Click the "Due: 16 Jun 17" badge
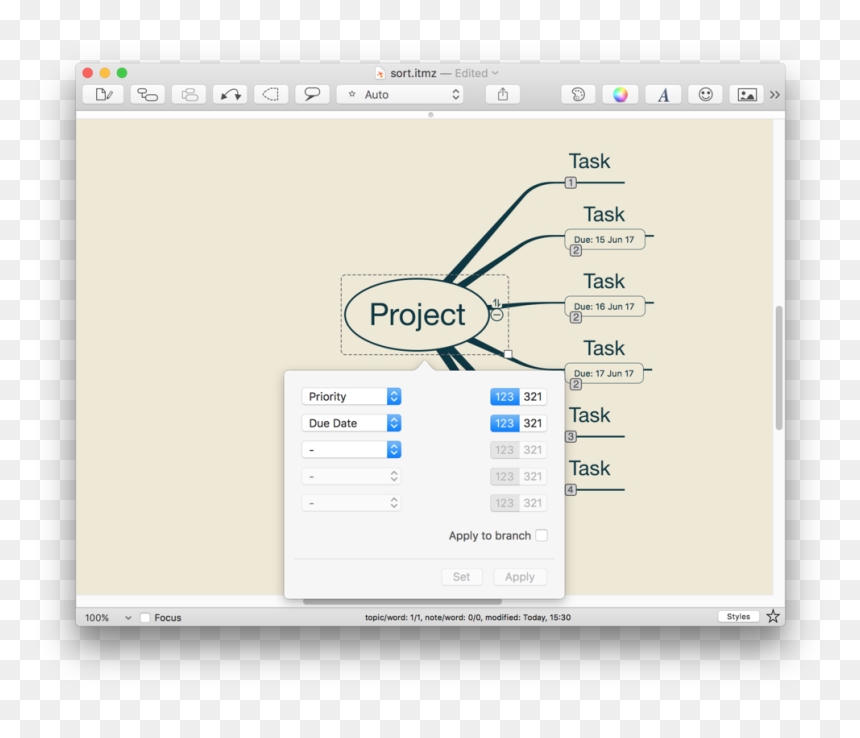Image resolution: width=860 pixels, height=738 pixels. coord(604,306)
